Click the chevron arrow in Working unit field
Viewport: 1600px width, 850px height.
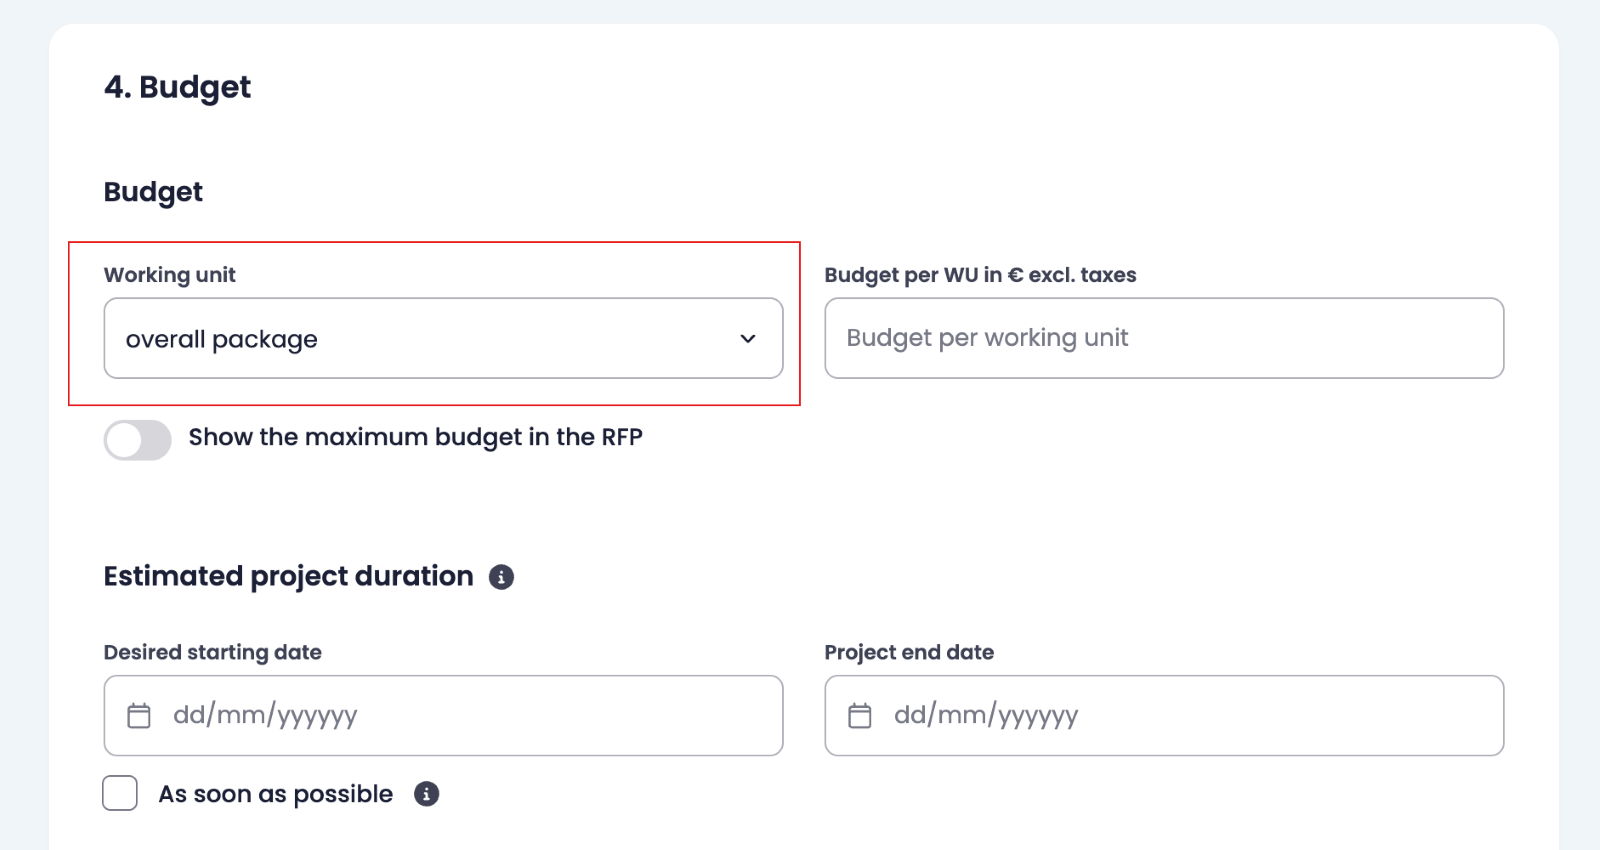point(748,339)
